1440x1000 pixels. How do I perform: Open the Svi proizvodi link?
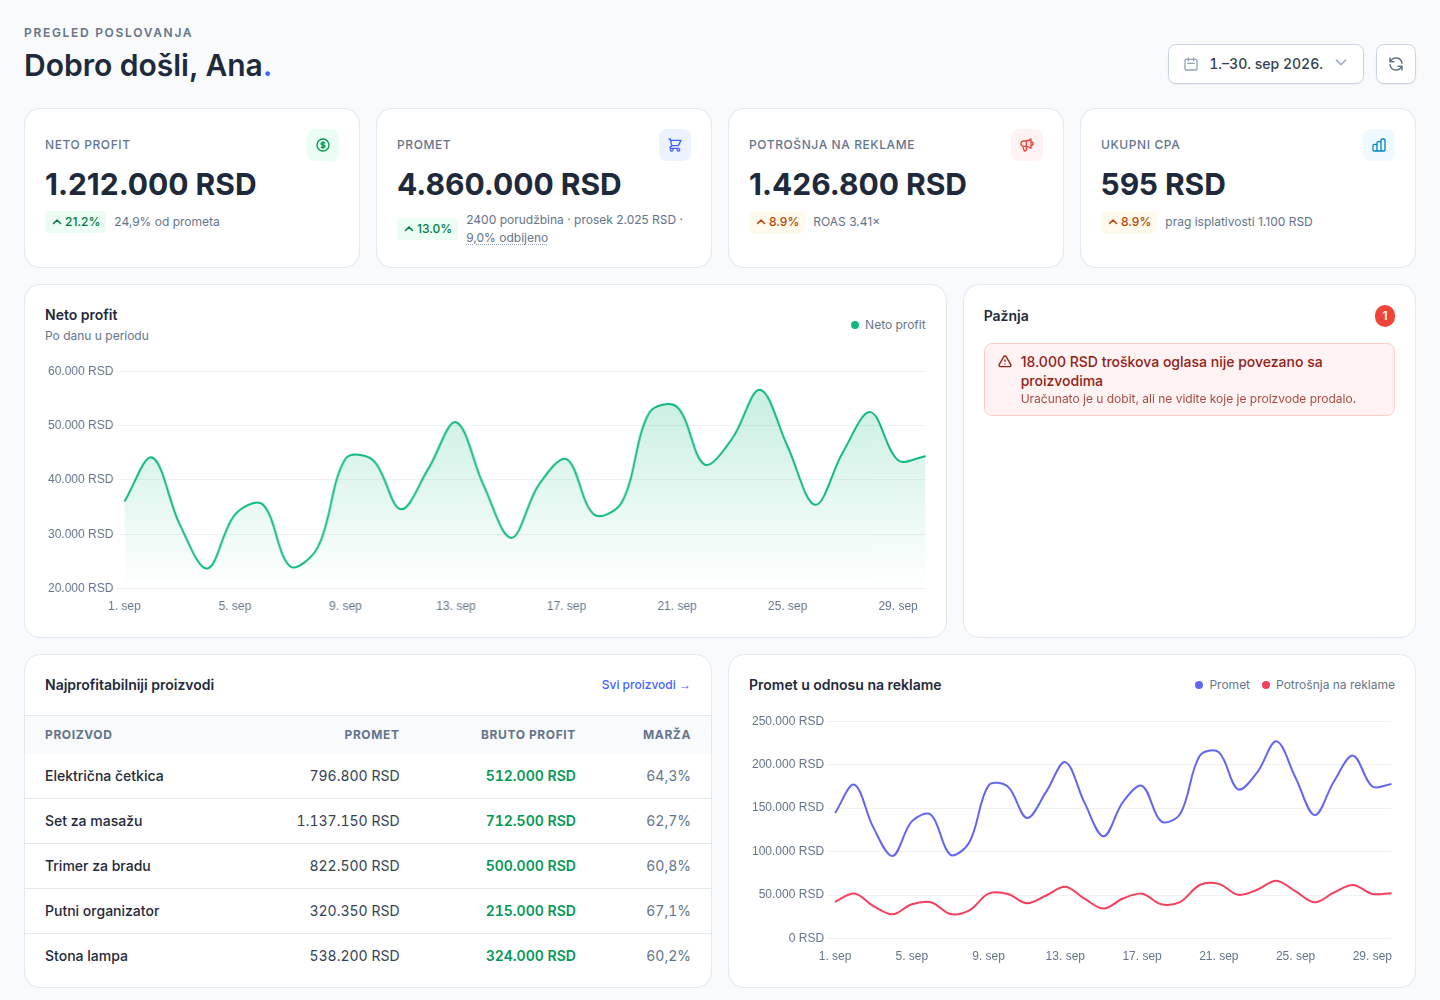(x=646, y=685)
